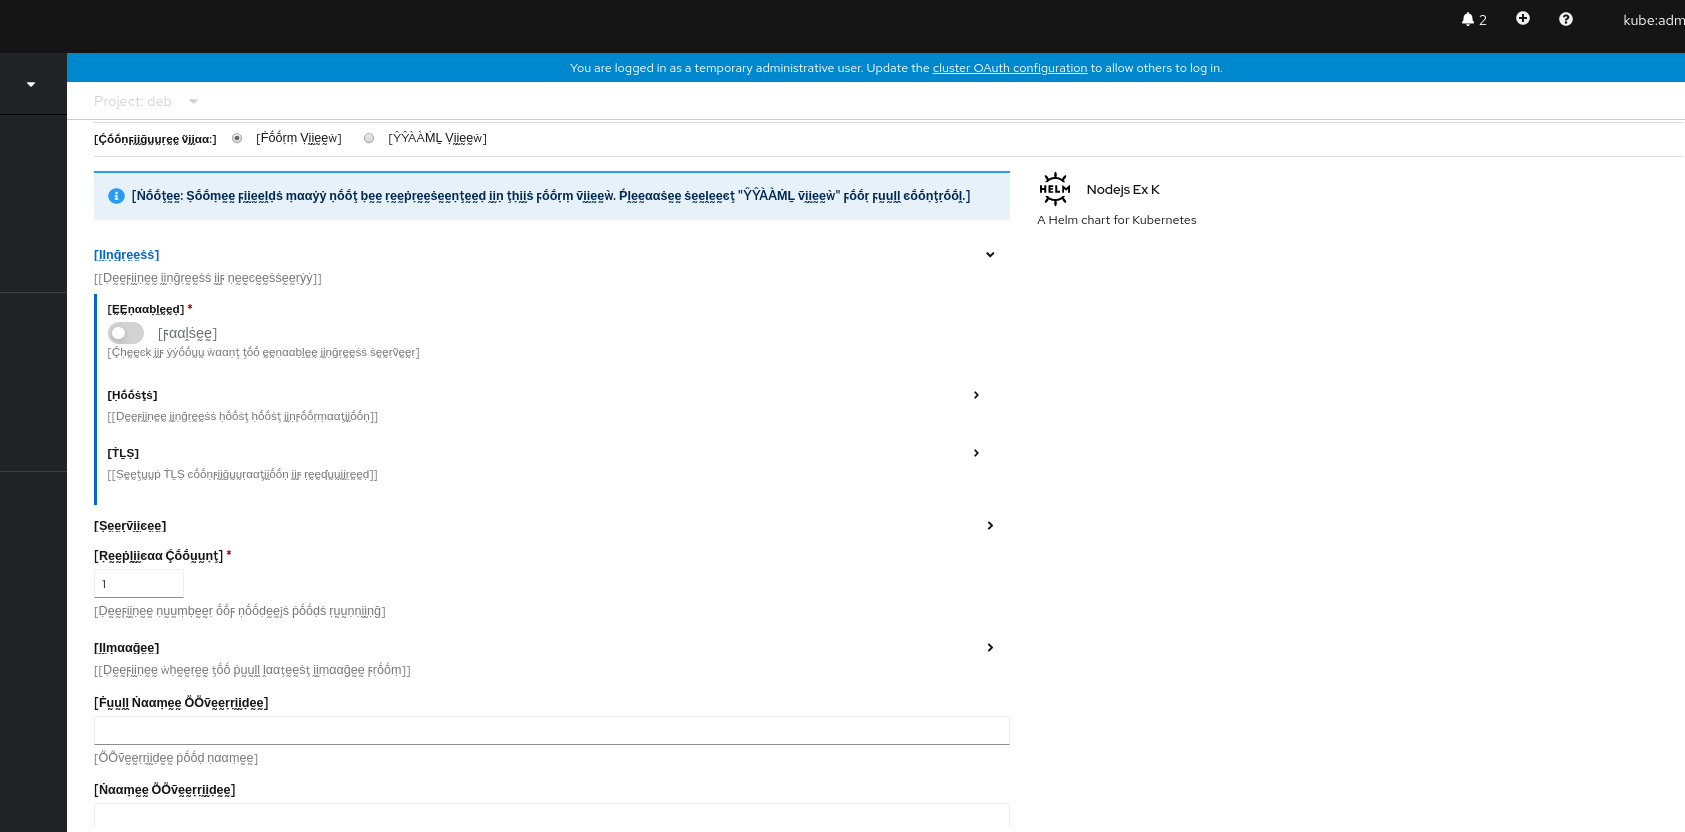Click the Helm logo icon
Screen dimensions: 1685x832
(x=1055, y=189)
